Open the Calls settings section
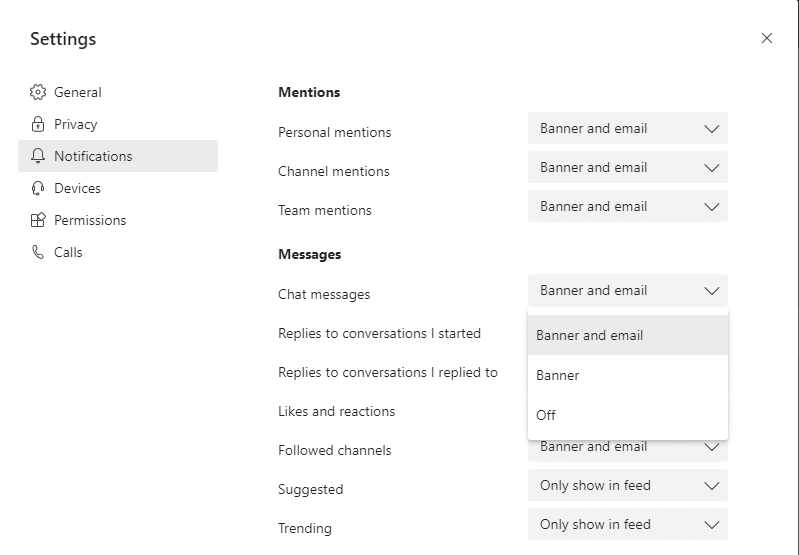The image size is (799, 555). 68,252
